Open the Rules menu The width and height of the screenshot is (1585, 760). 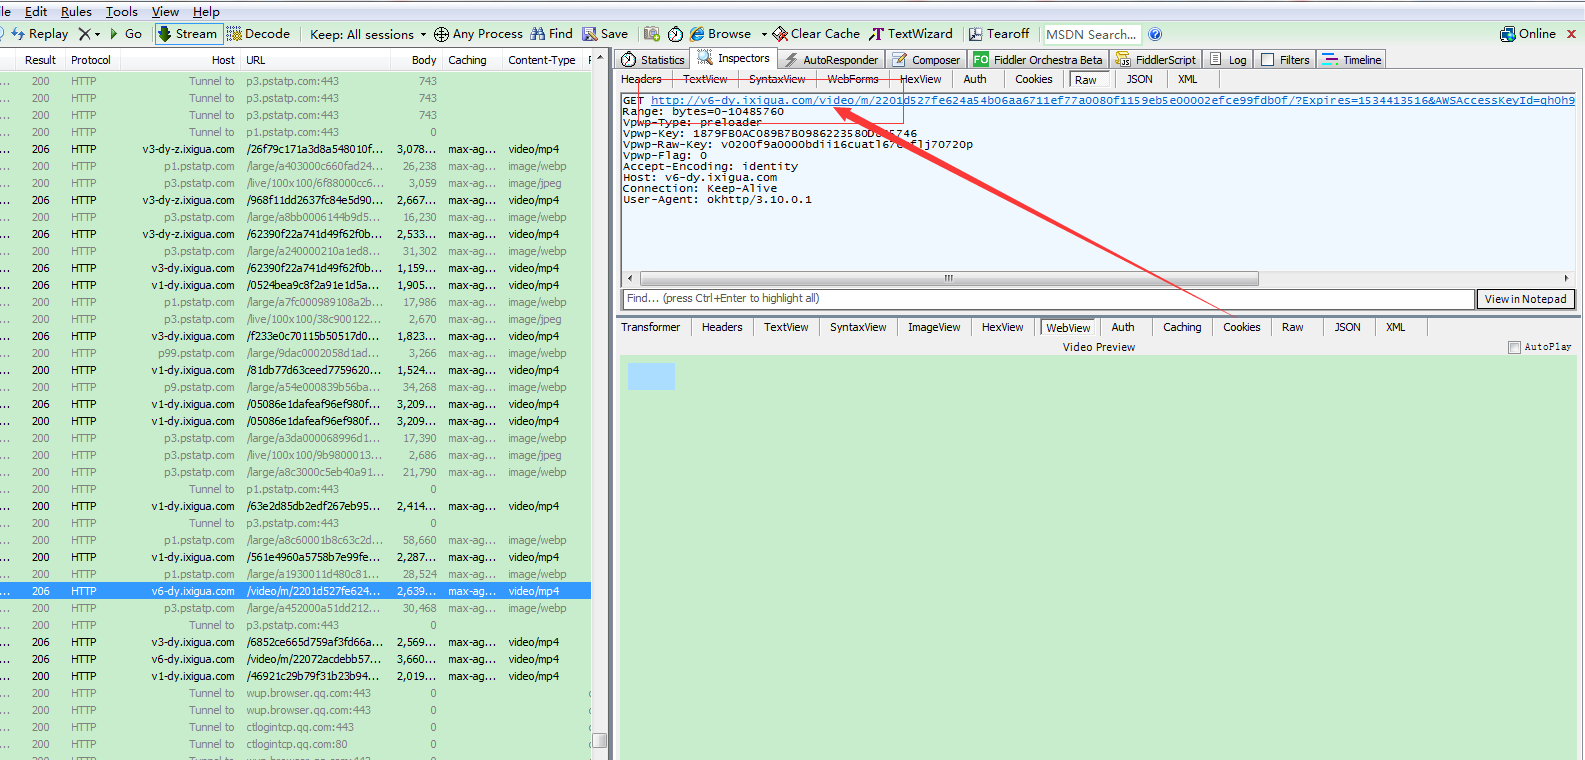[x=76, y=12]
